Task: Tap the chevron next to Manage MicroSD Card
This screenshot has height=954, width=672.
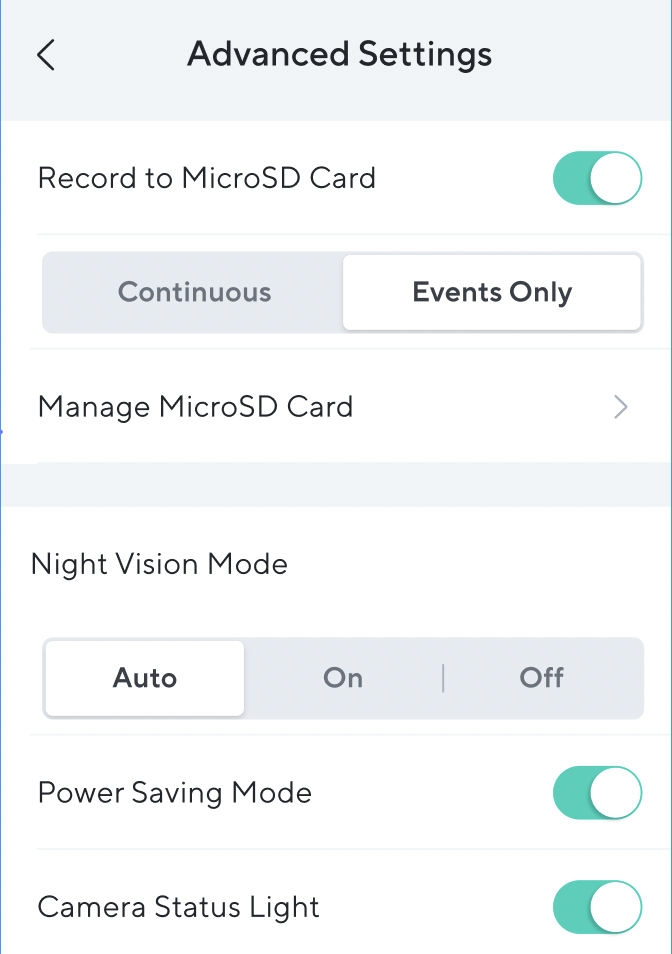Action: point(620,407)
